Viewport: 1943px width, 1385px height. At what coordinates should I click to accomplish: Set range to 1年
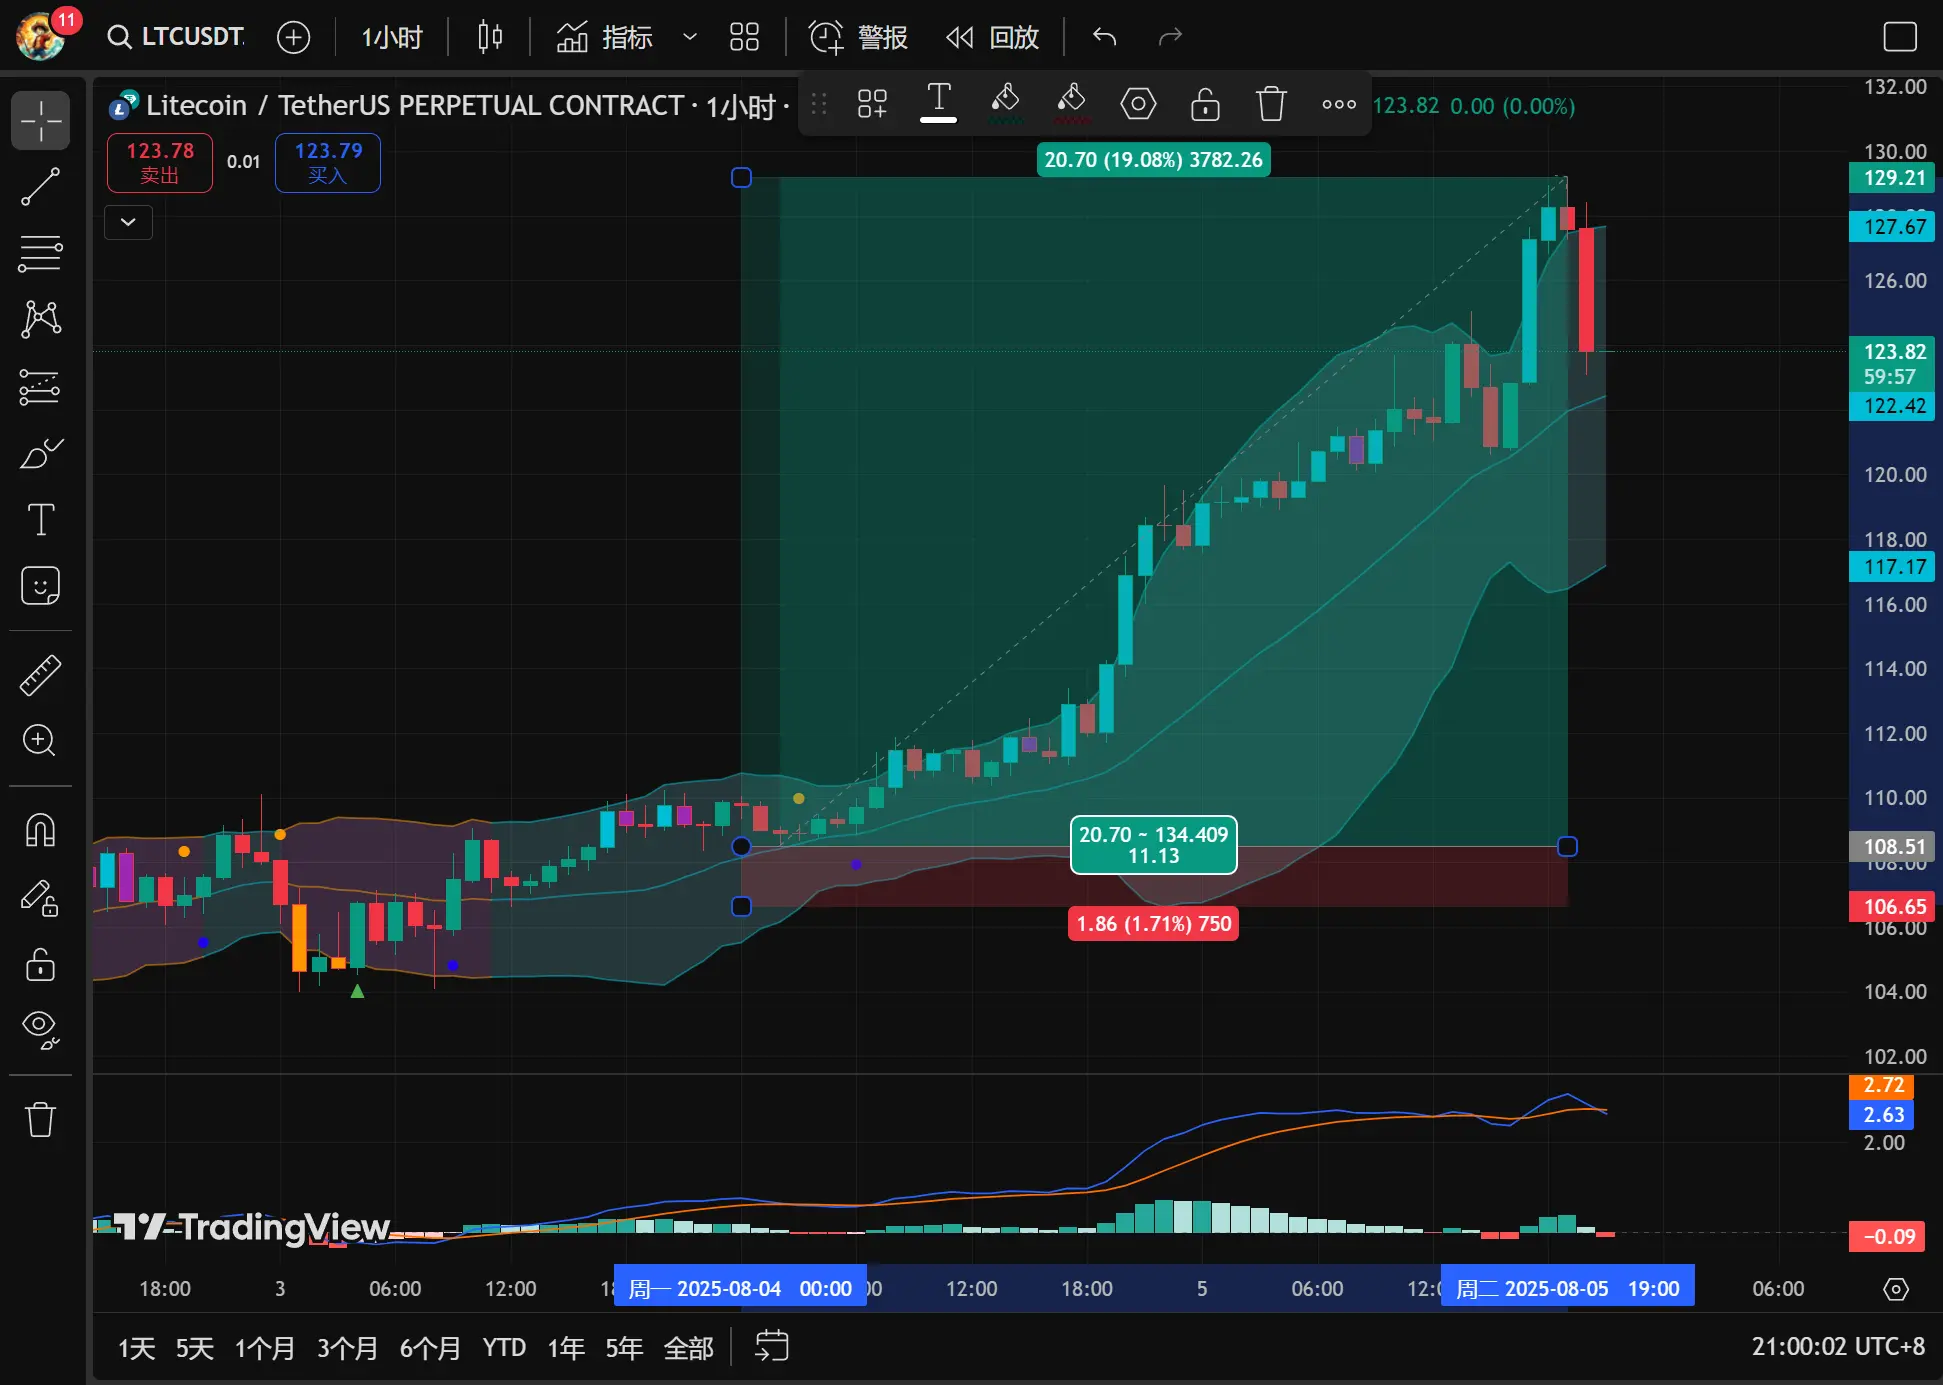coord(566,1348)
